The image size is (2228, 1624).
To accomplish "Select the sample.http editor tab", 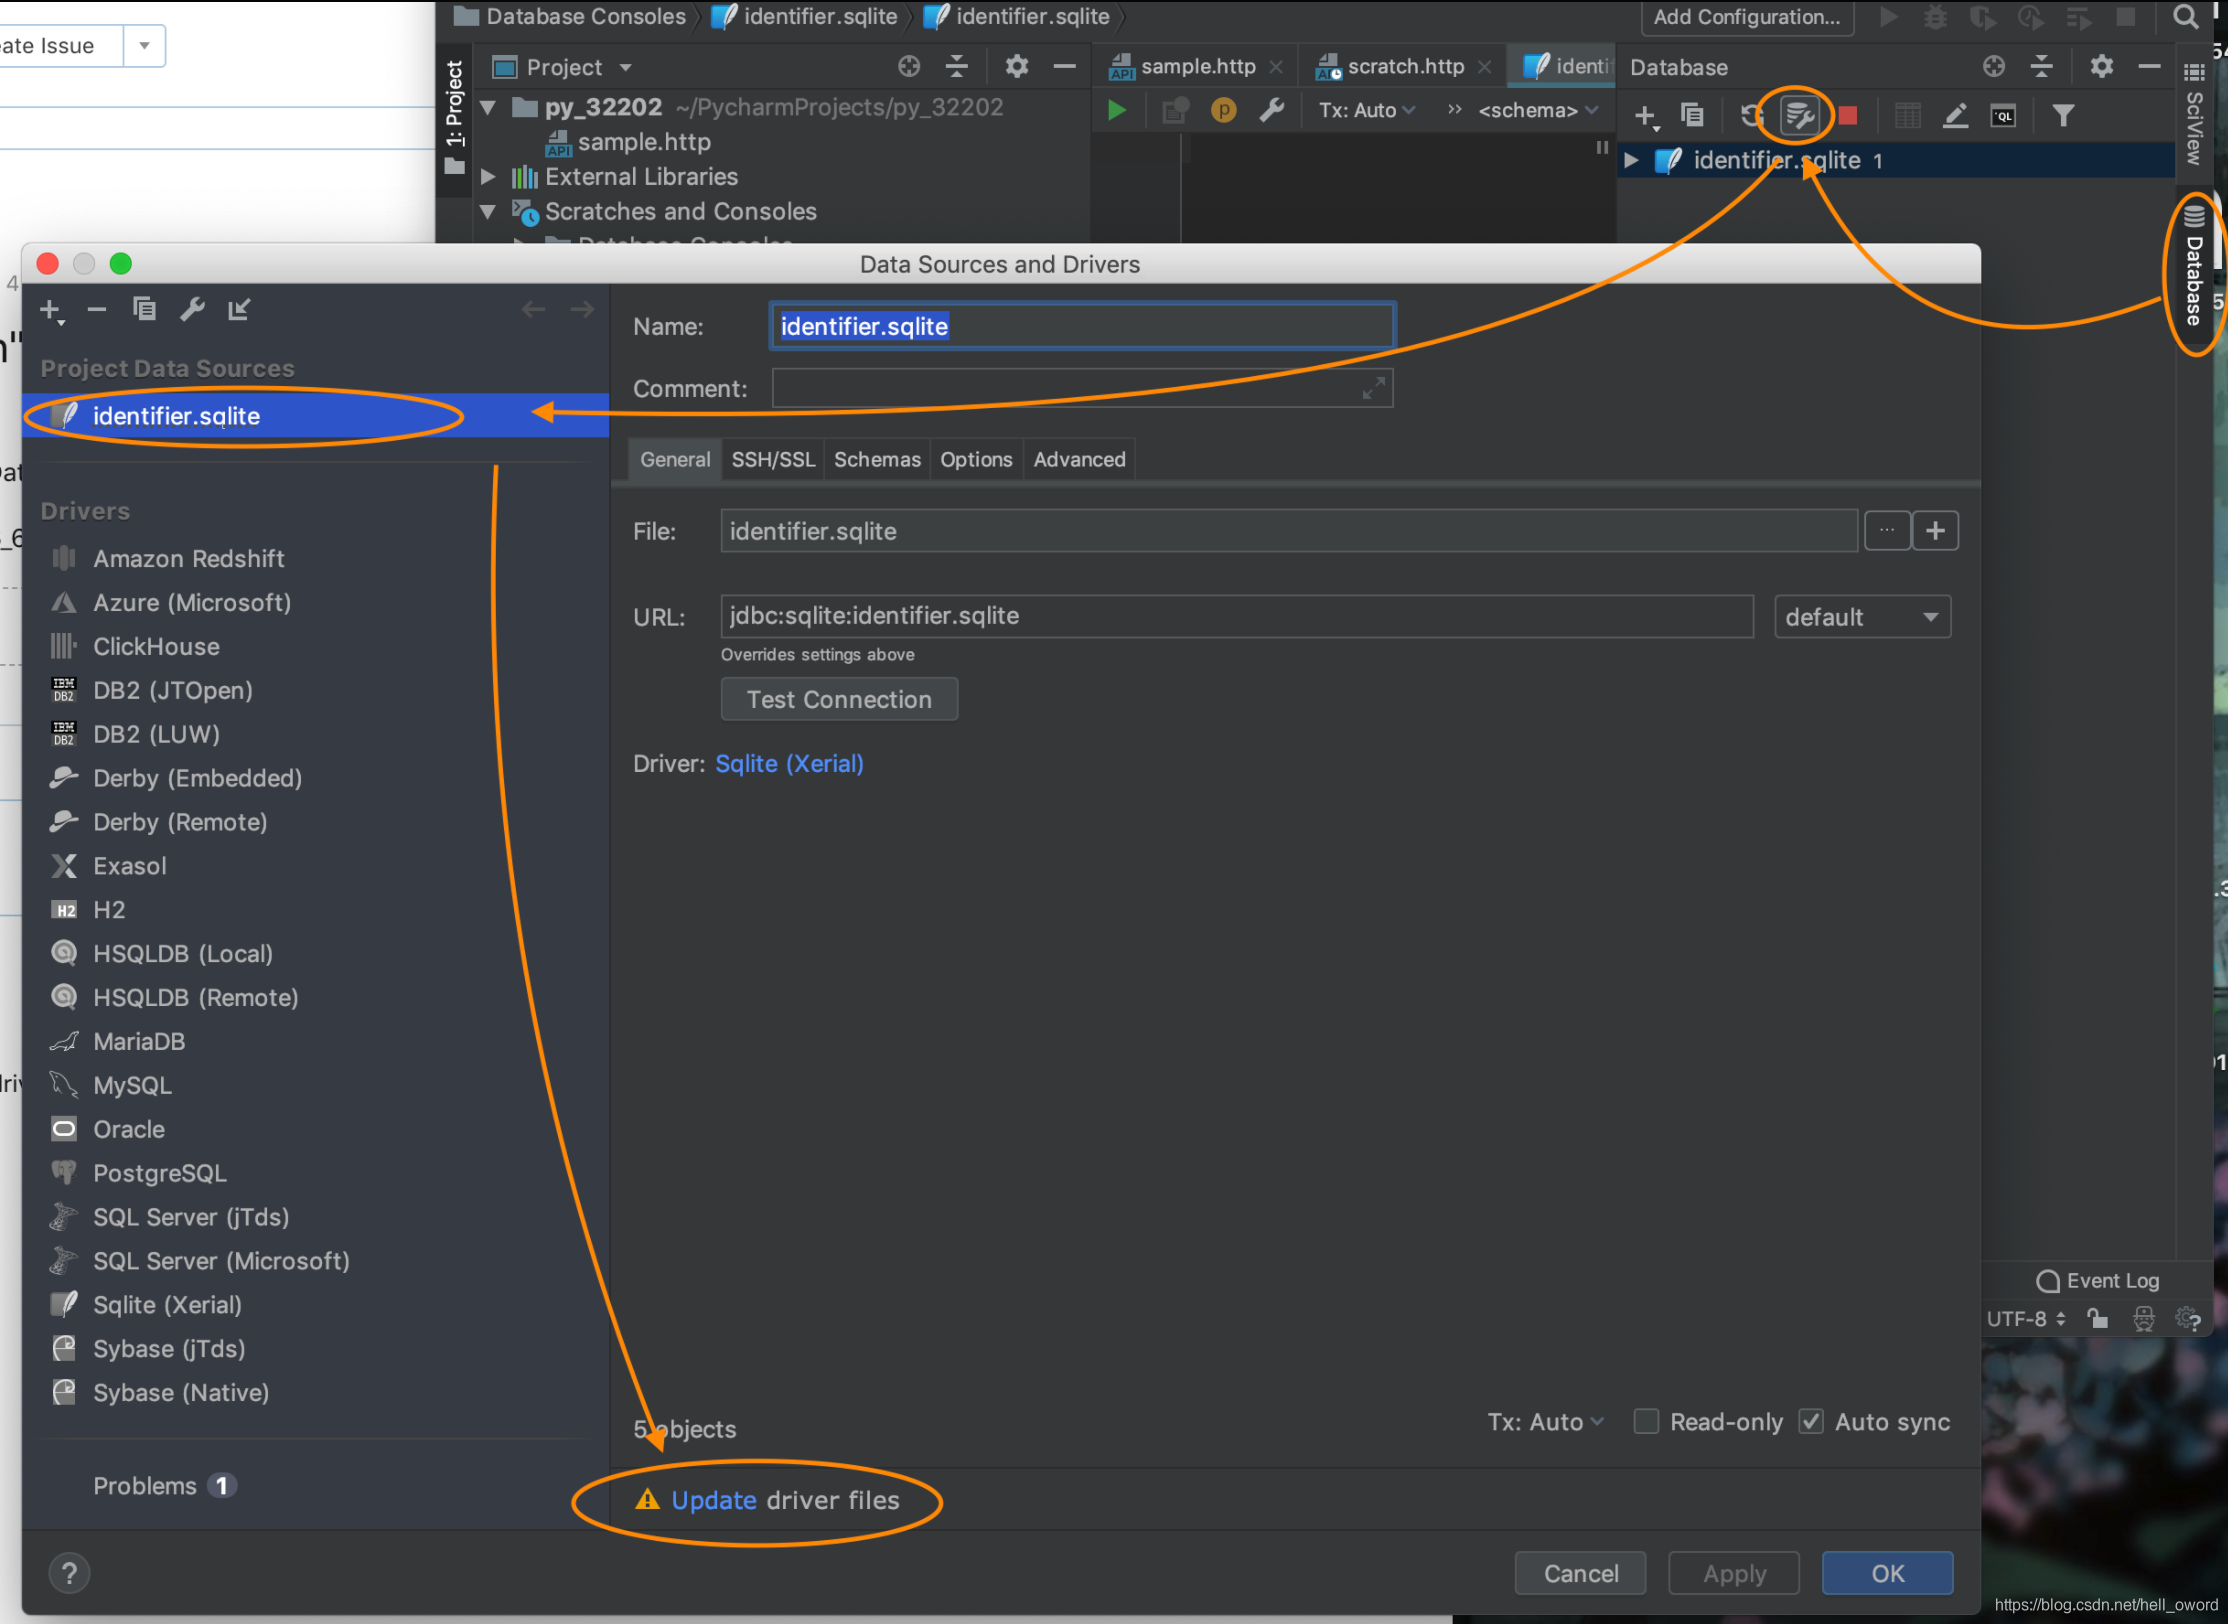I will [1197, 67].
